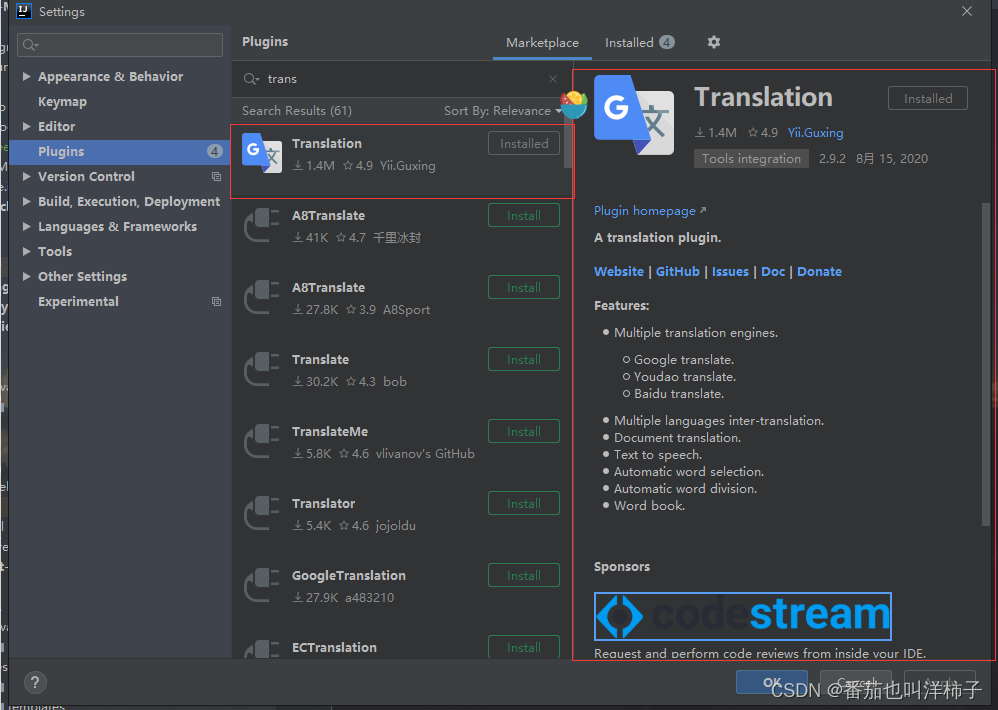Image resolution: width=998 pixels, height=710 pixels.
Task: Click the copy icon next to Experimental
Action: coord(216,302)
